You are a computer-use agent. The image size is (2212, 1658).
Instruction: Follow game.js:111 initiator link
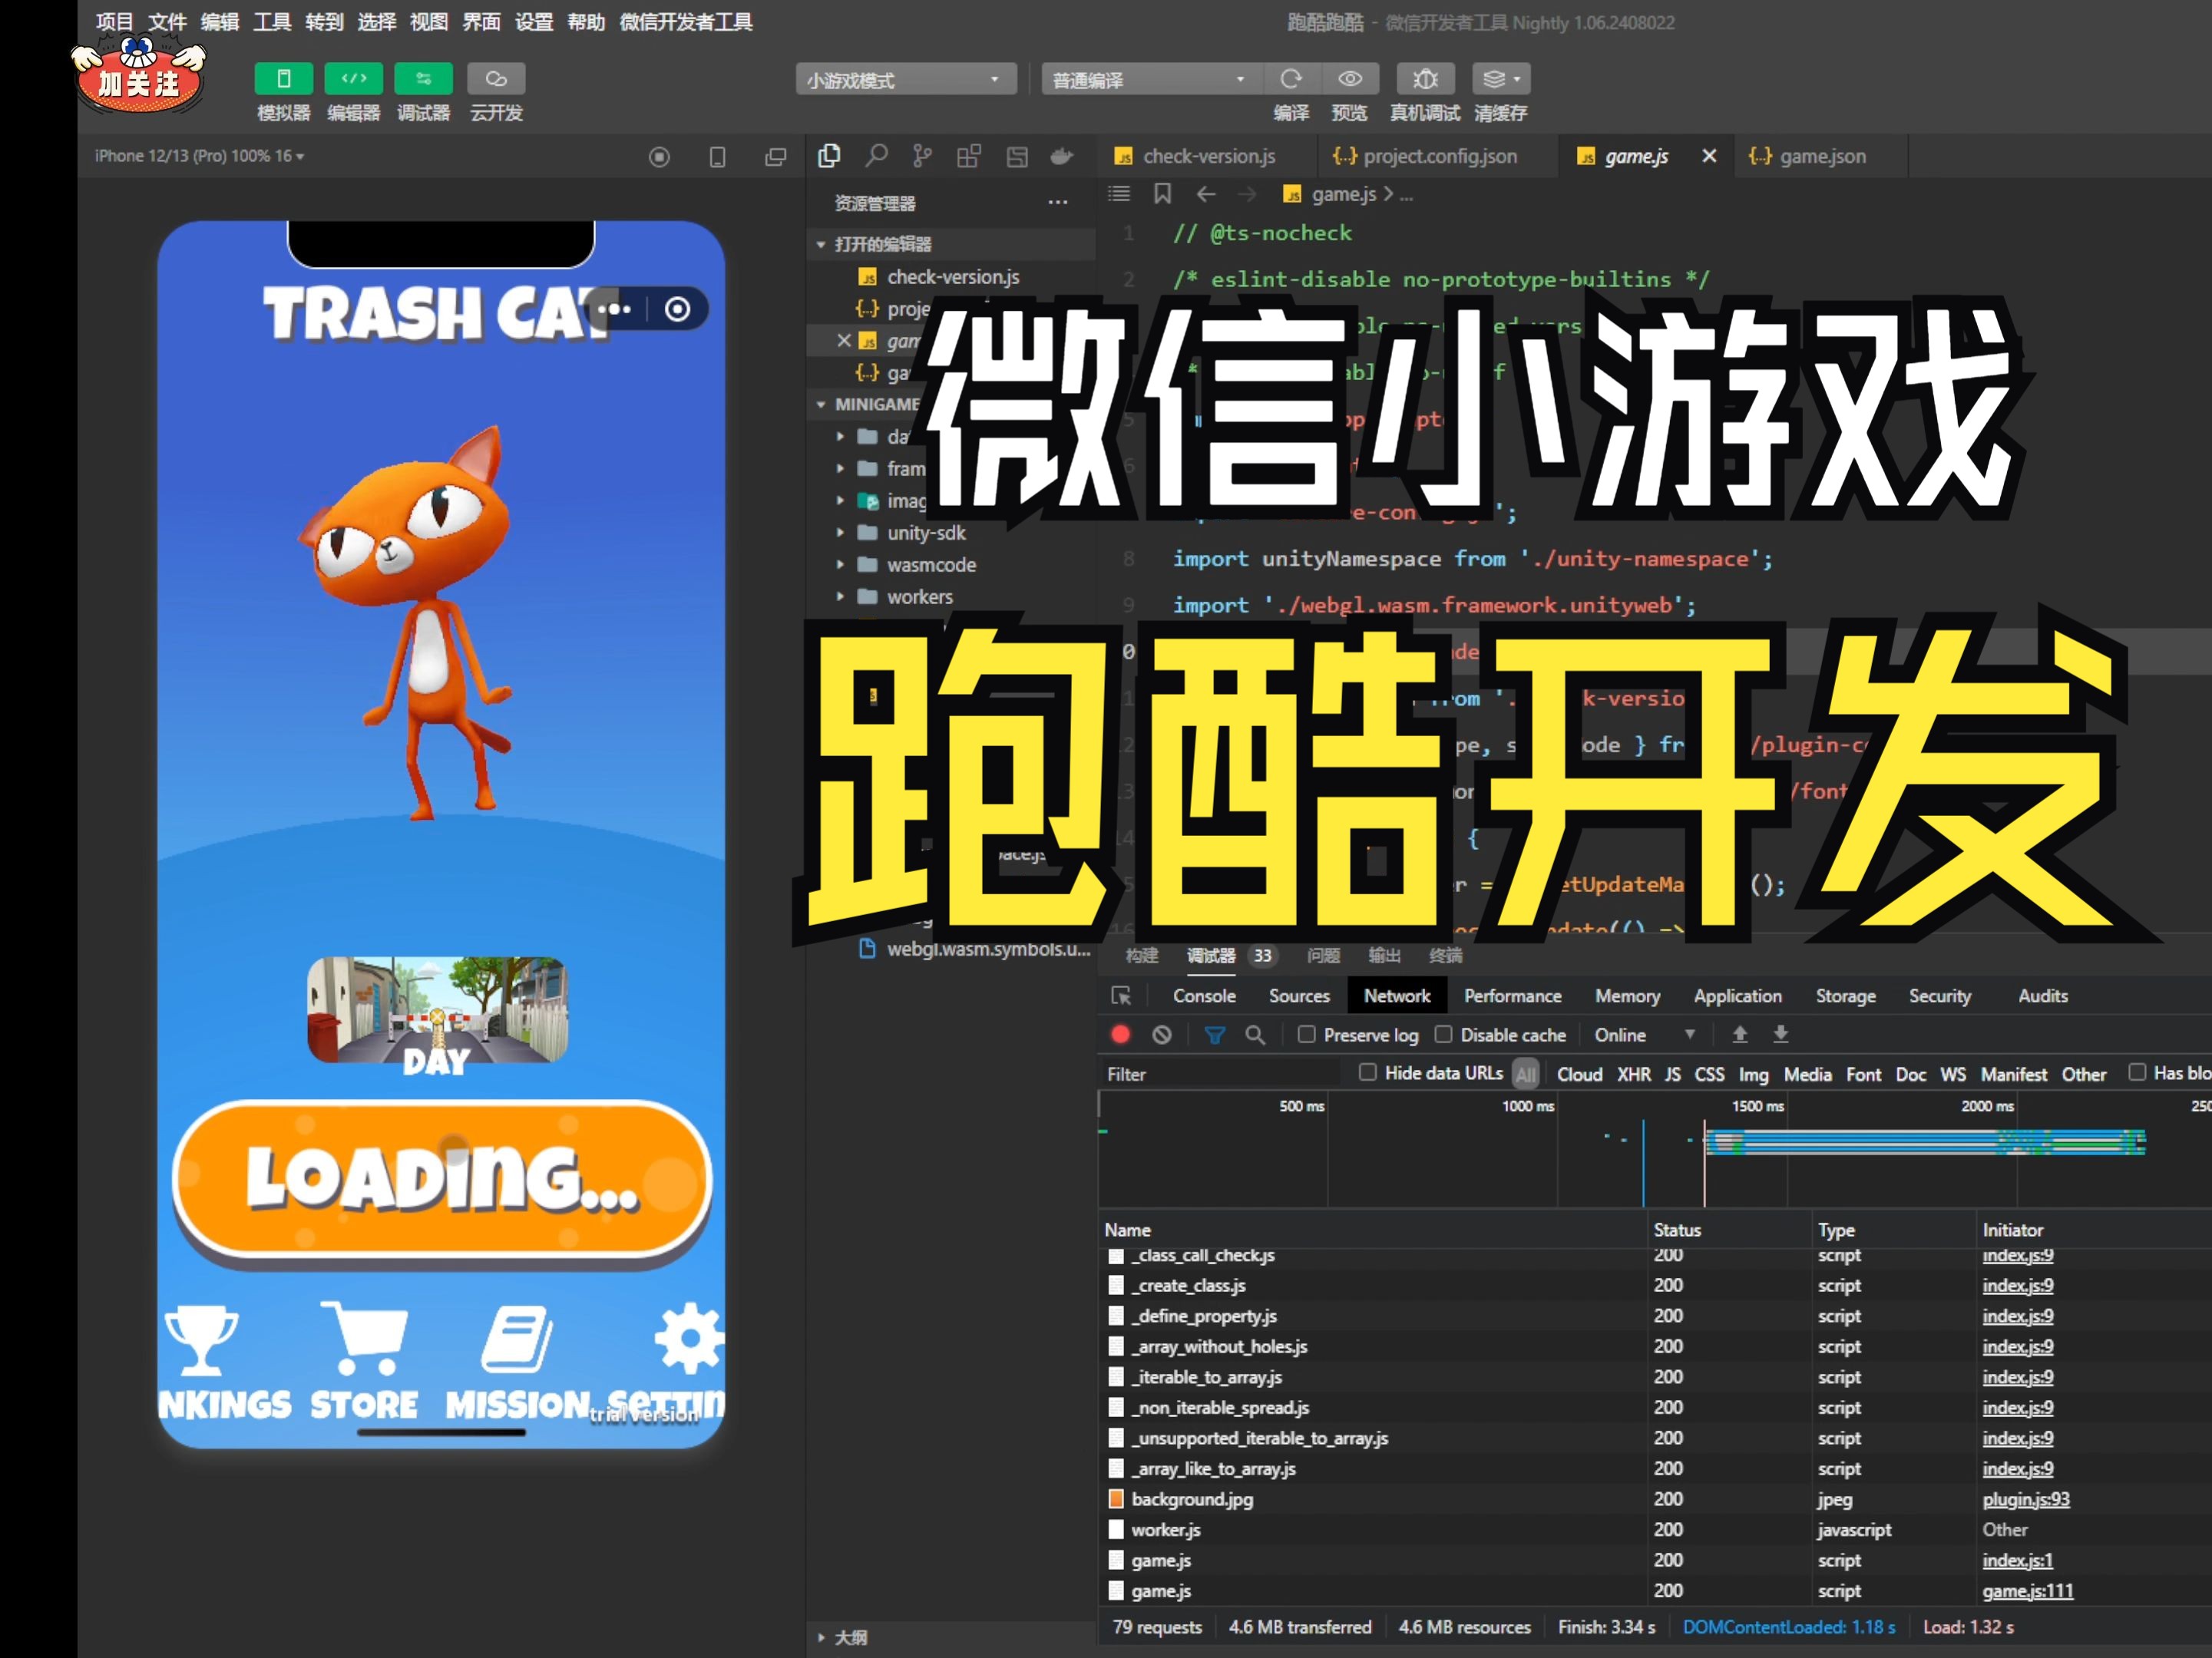point(2027,1591)
